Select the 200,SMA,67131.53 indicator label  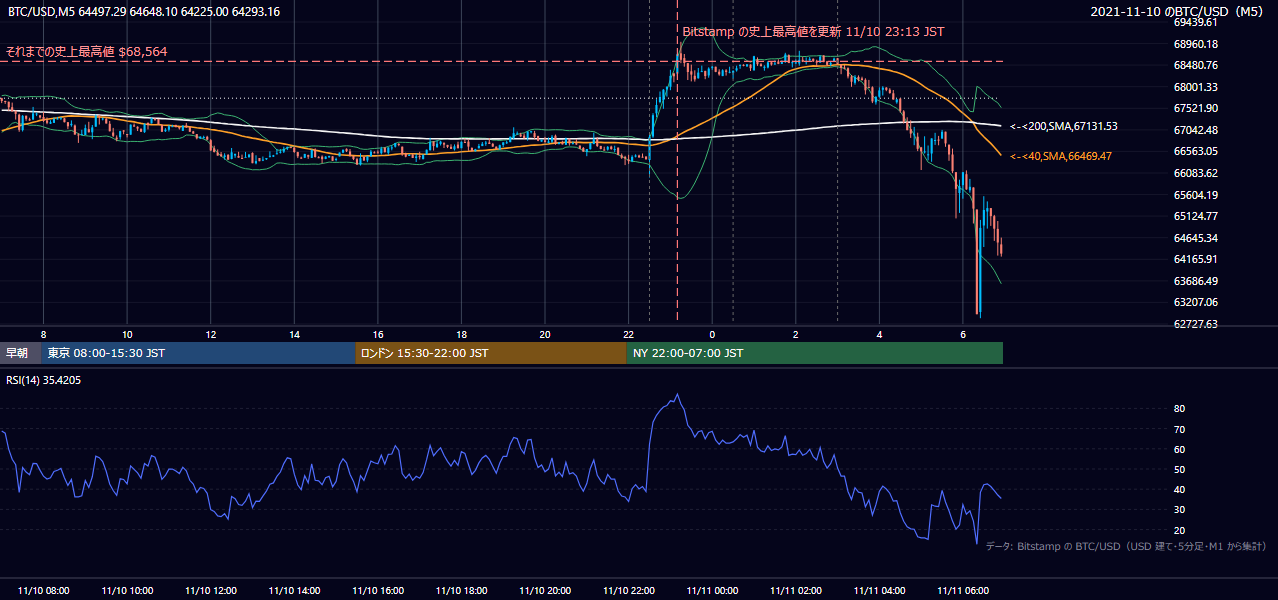1064,127
